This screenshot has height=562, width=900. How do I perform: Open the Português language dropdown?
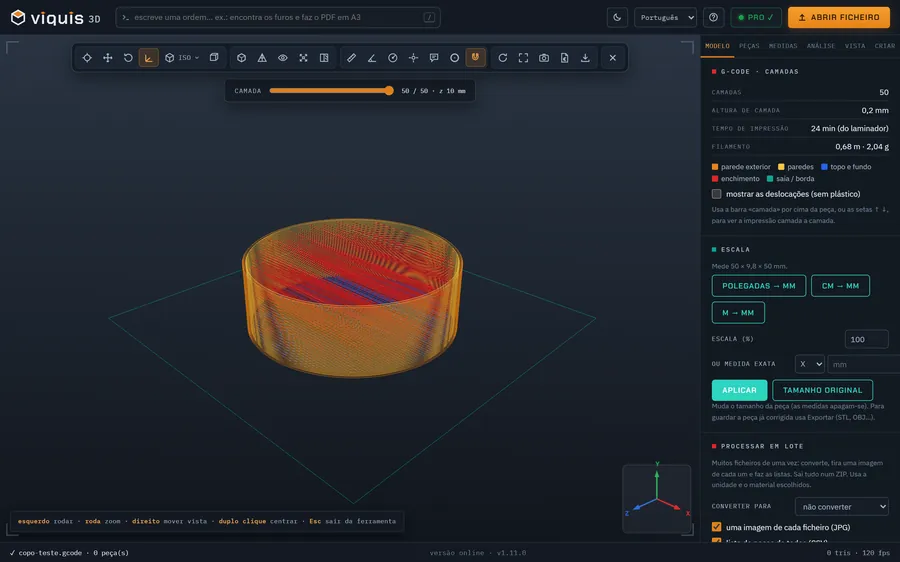click(665, 17)
